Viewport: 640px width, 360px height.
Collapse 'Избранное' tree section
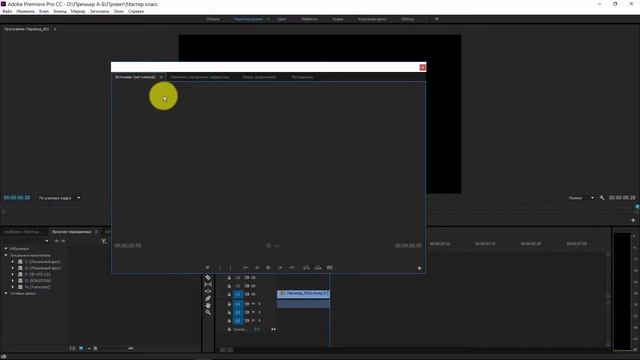pos(6,249)
